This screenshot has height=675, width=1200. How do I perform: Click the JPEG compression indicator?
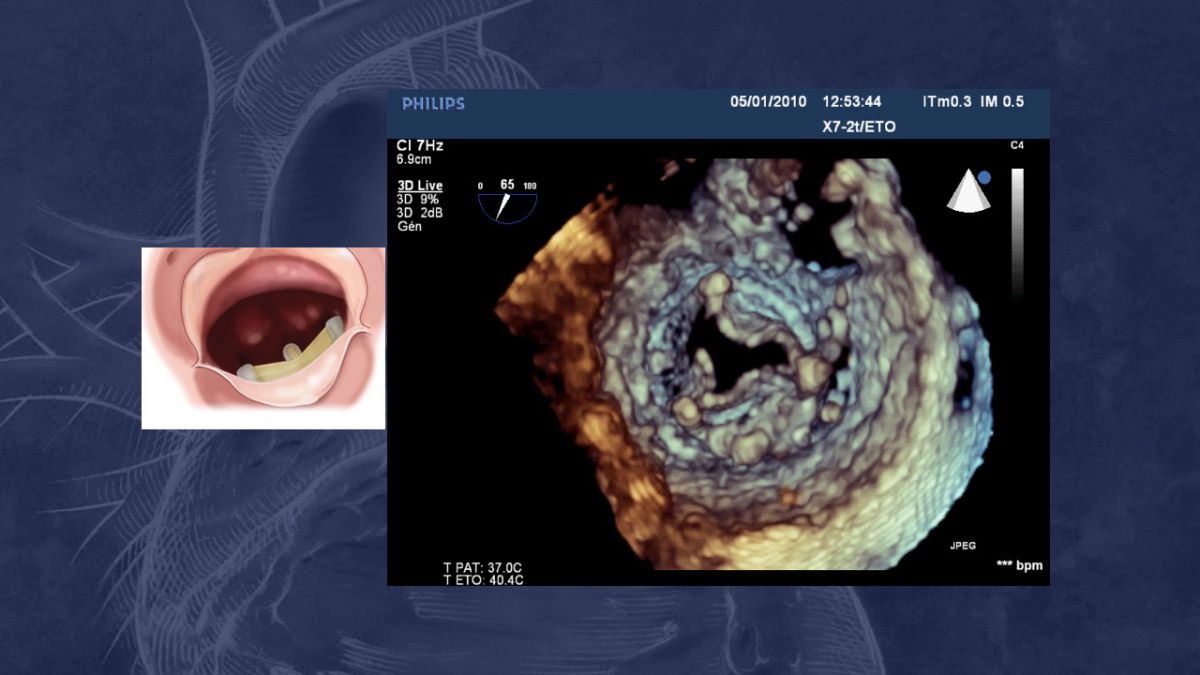(963, 546)
